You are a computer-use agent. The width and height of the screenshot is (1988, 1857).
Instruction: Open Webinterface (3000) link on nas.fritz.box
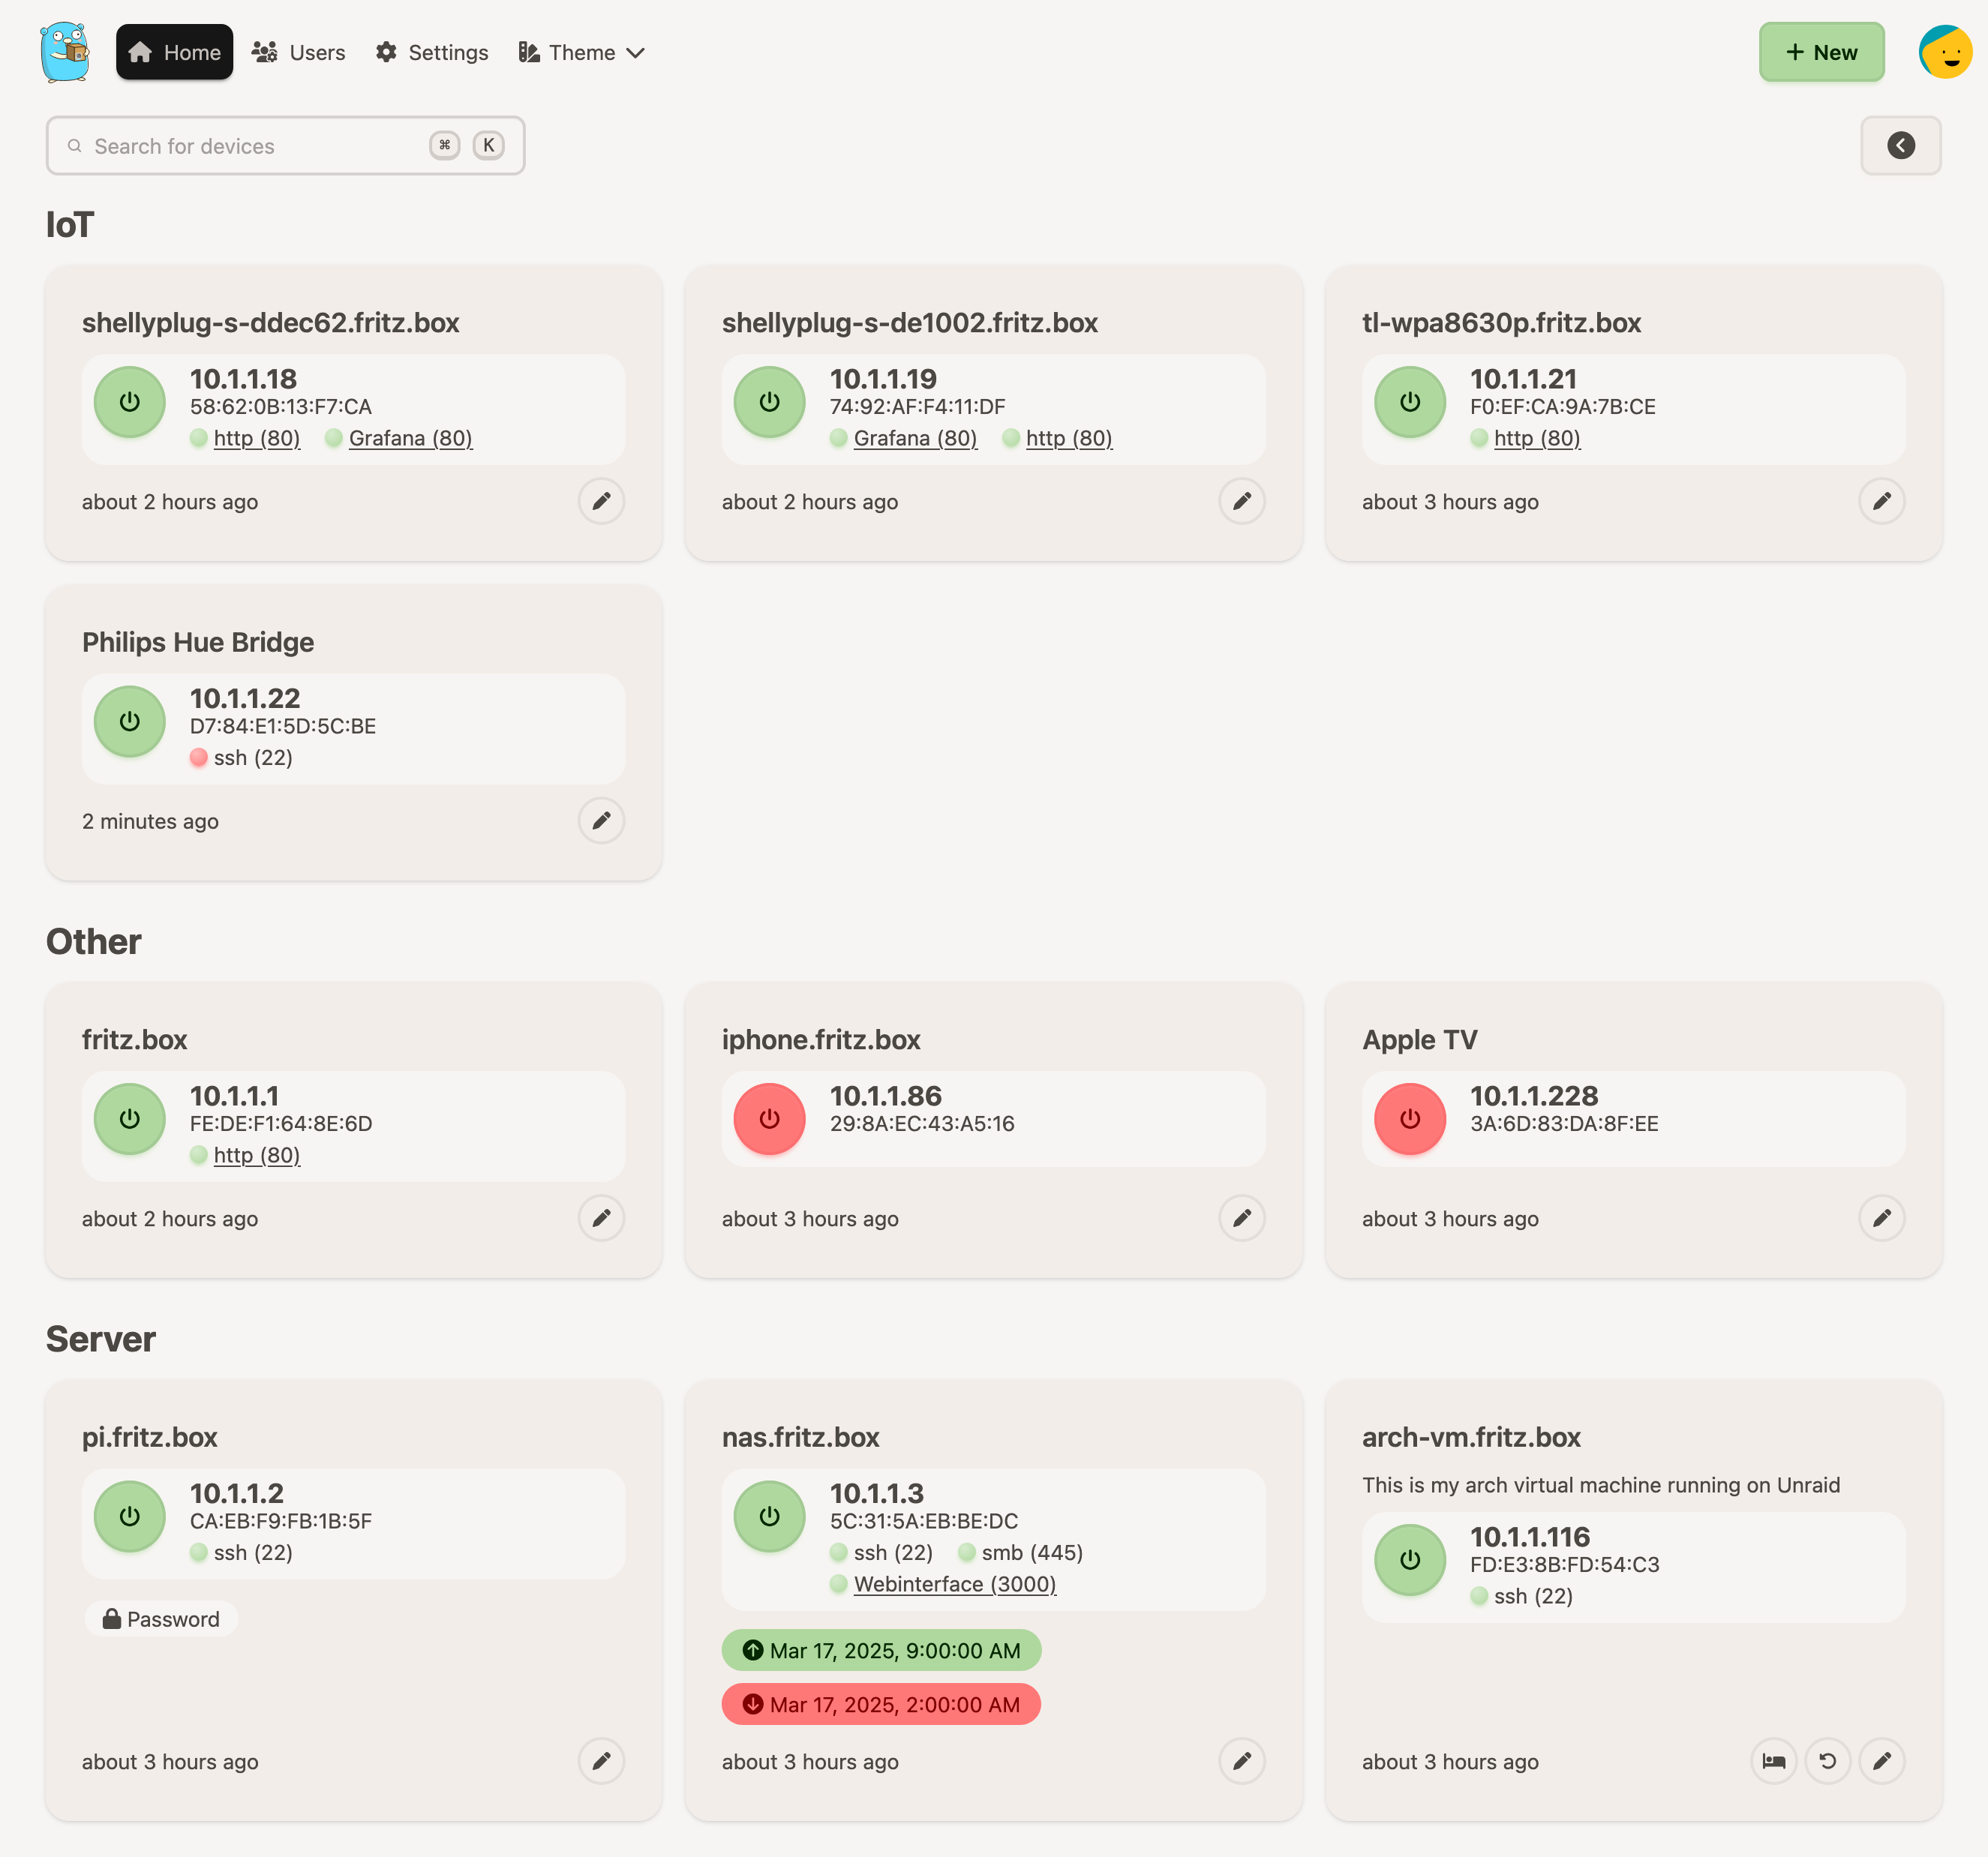pos(954,1584)
